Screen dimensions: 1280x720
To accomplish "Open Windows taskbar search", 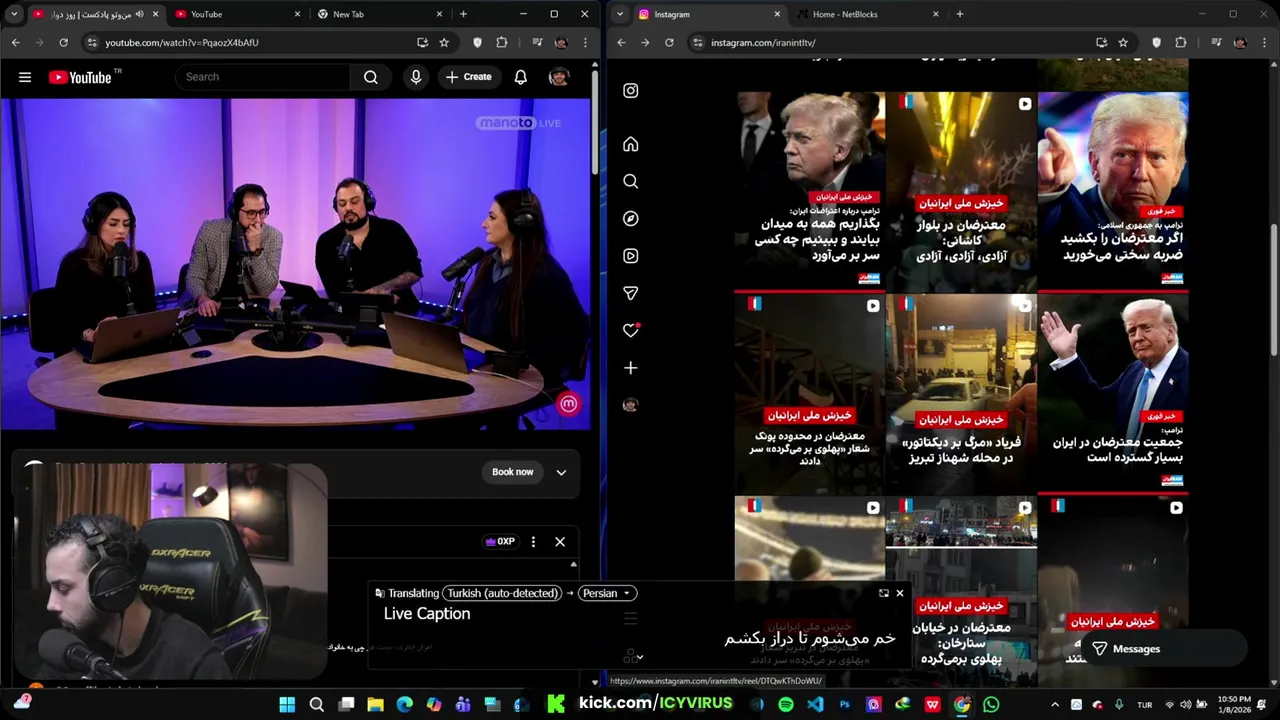I will click(317, 705).
